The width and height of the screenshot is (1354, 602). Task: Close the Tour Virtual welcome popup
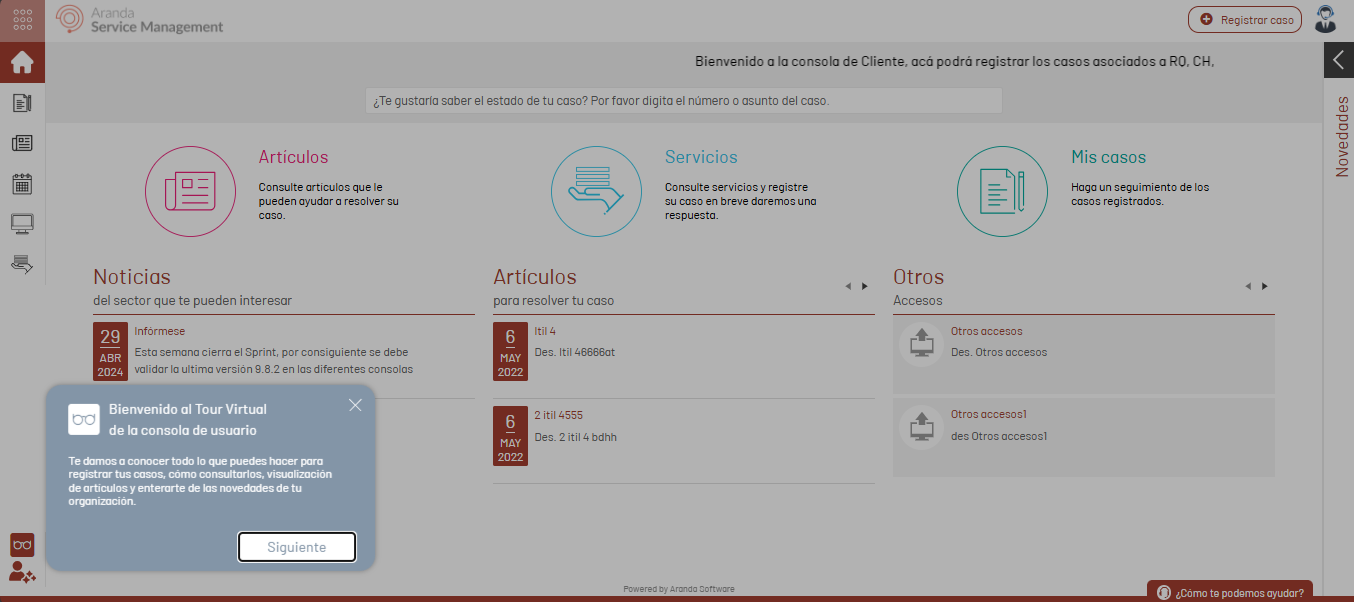355,405
